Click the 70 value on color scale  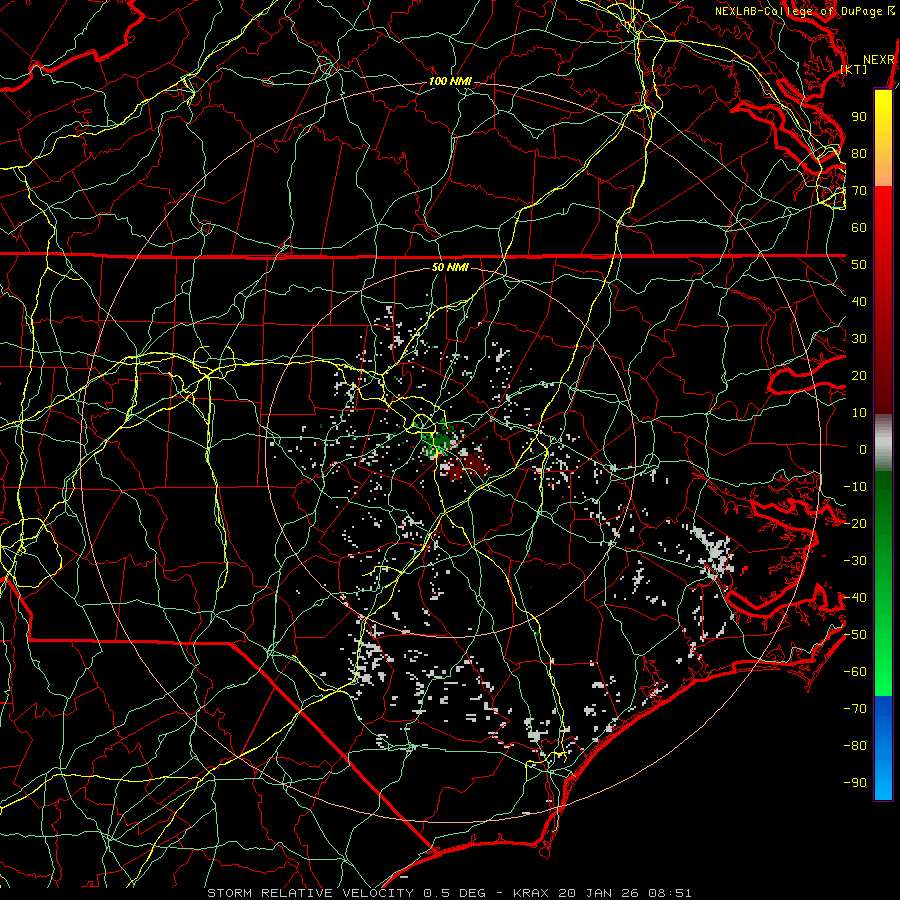[859, 191]
